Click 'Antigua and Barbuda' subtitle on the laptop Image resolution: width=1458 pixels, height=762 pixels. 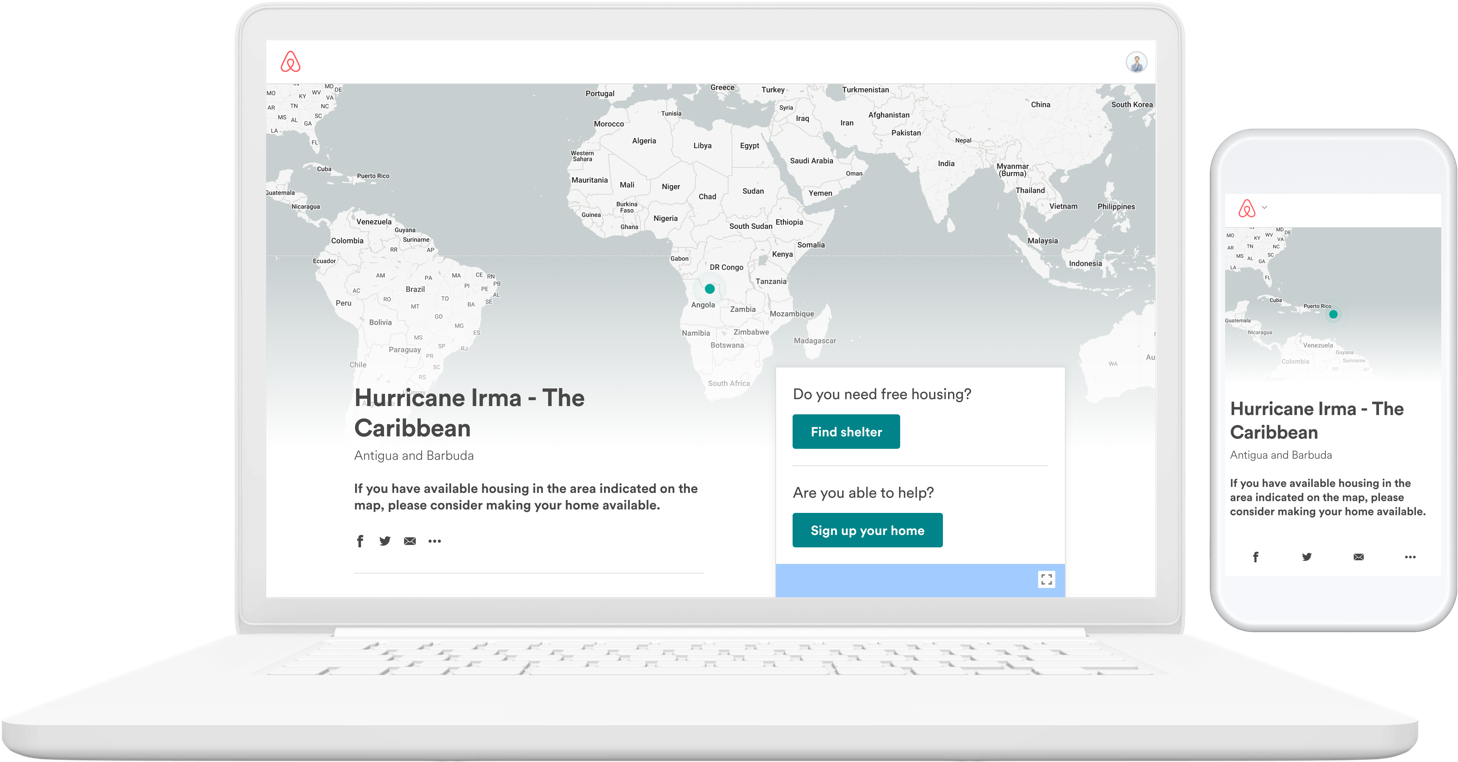[414, 455]
